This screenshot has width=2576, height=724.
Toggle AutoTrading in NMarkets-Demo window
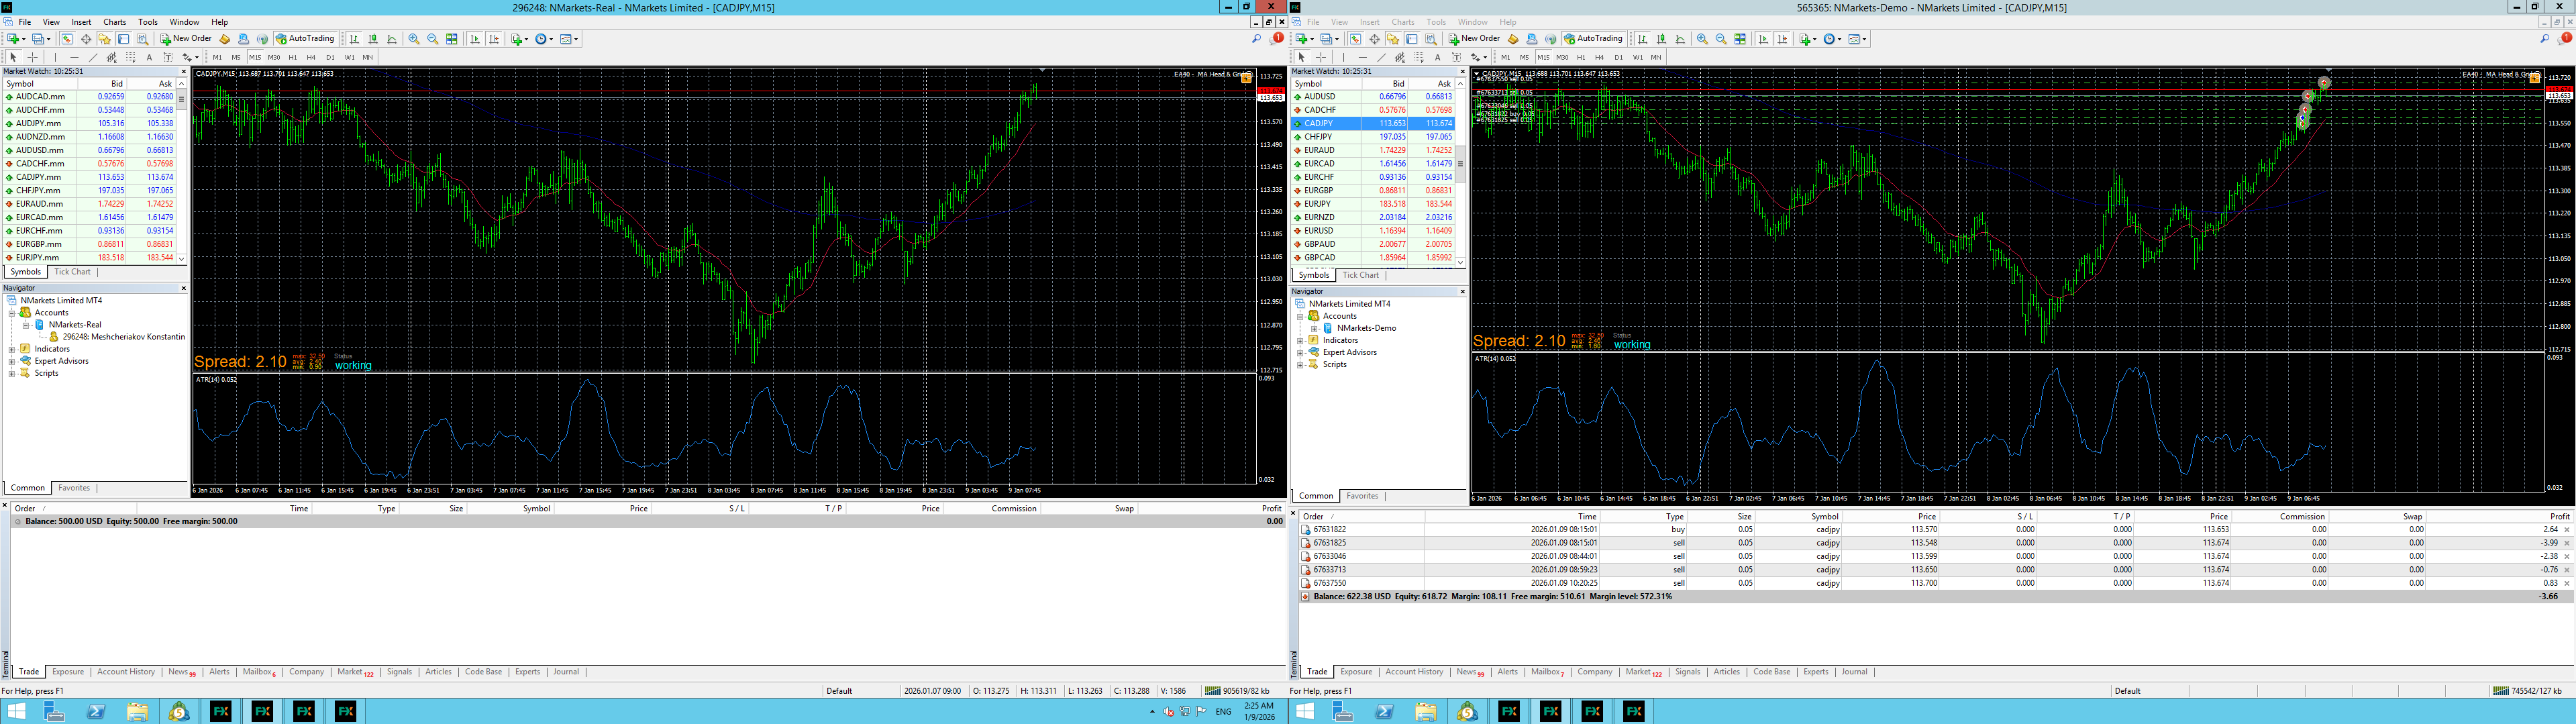pyautogui.click(x=1593, y=39)
